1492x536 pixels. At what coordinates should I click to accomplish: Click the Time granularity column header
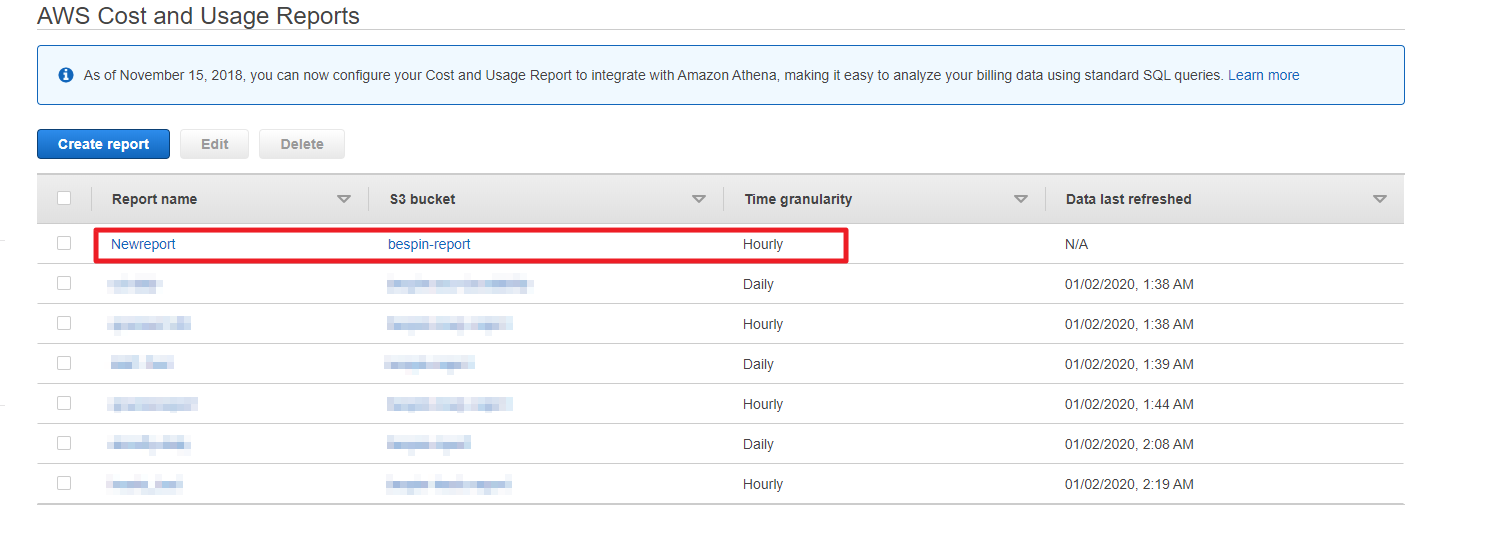[x=798, y=199]
